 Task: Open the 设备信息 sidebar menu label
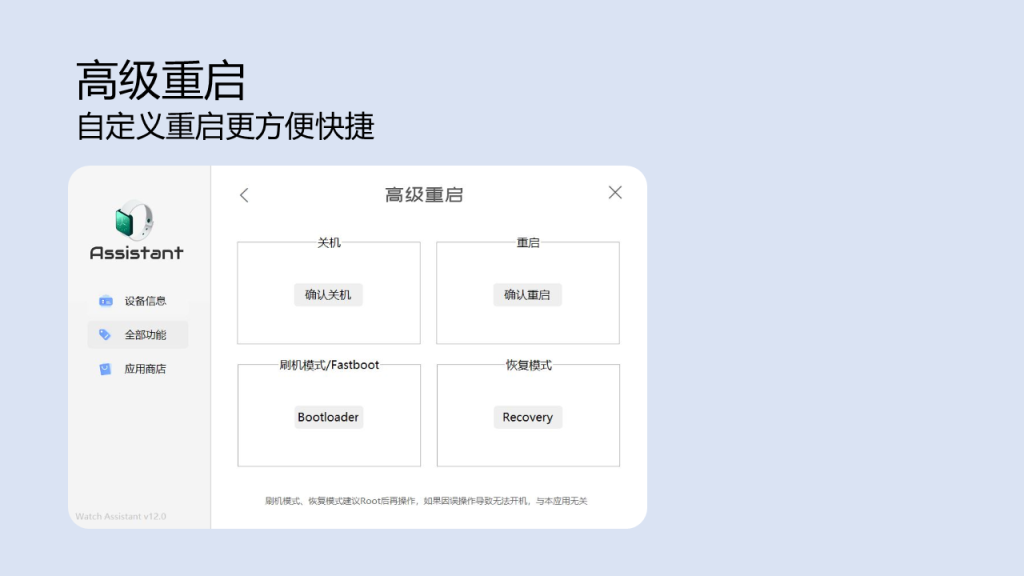click(145, 301)
